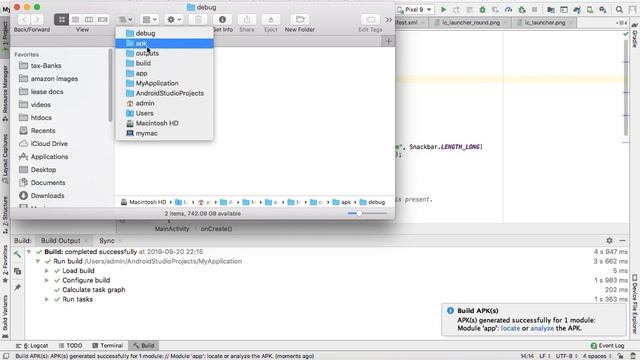Open the Build Output tab
The height and width of the screenshot is (360, 640).
(61, 241)
